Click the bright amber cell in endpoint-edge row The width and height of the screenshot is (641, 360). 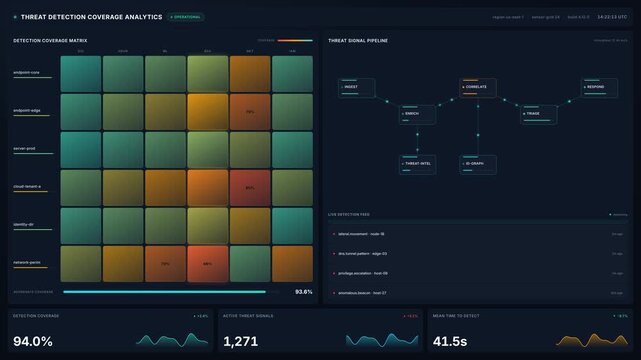click(x=208, y=112)
